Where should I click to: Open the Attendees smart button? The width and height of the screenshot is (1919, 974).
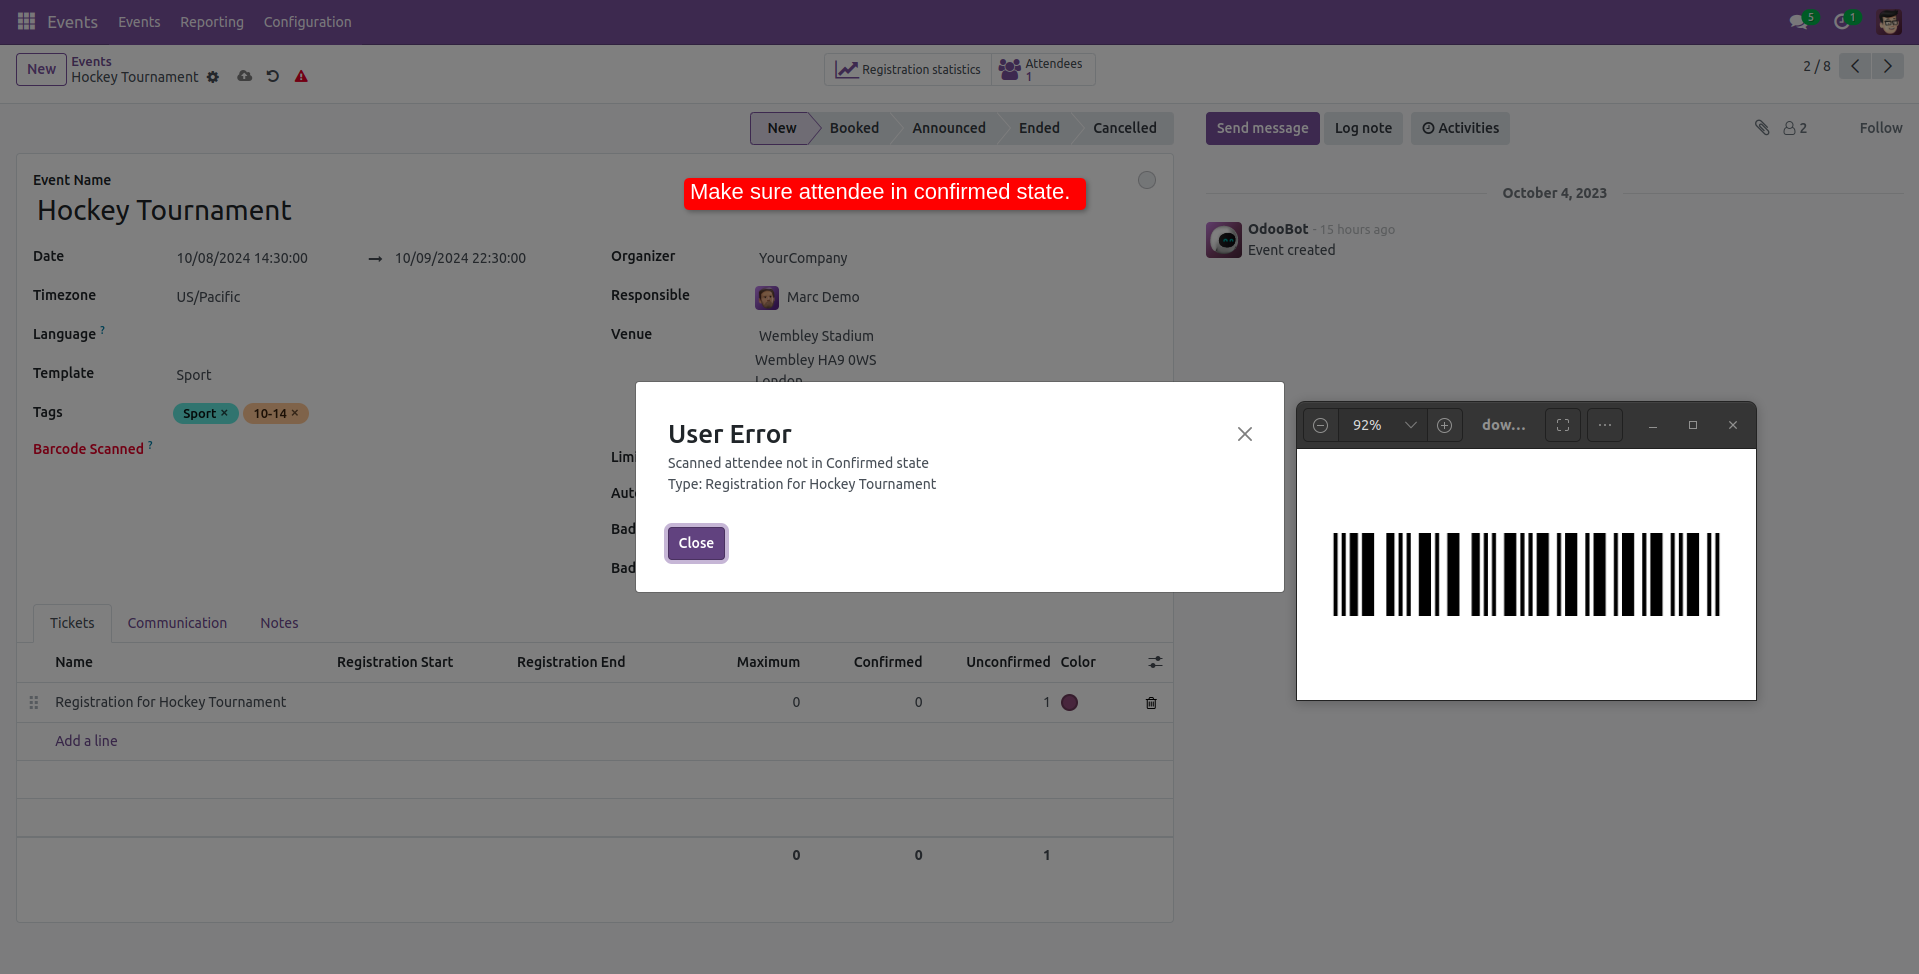(x=1042, y=69)
